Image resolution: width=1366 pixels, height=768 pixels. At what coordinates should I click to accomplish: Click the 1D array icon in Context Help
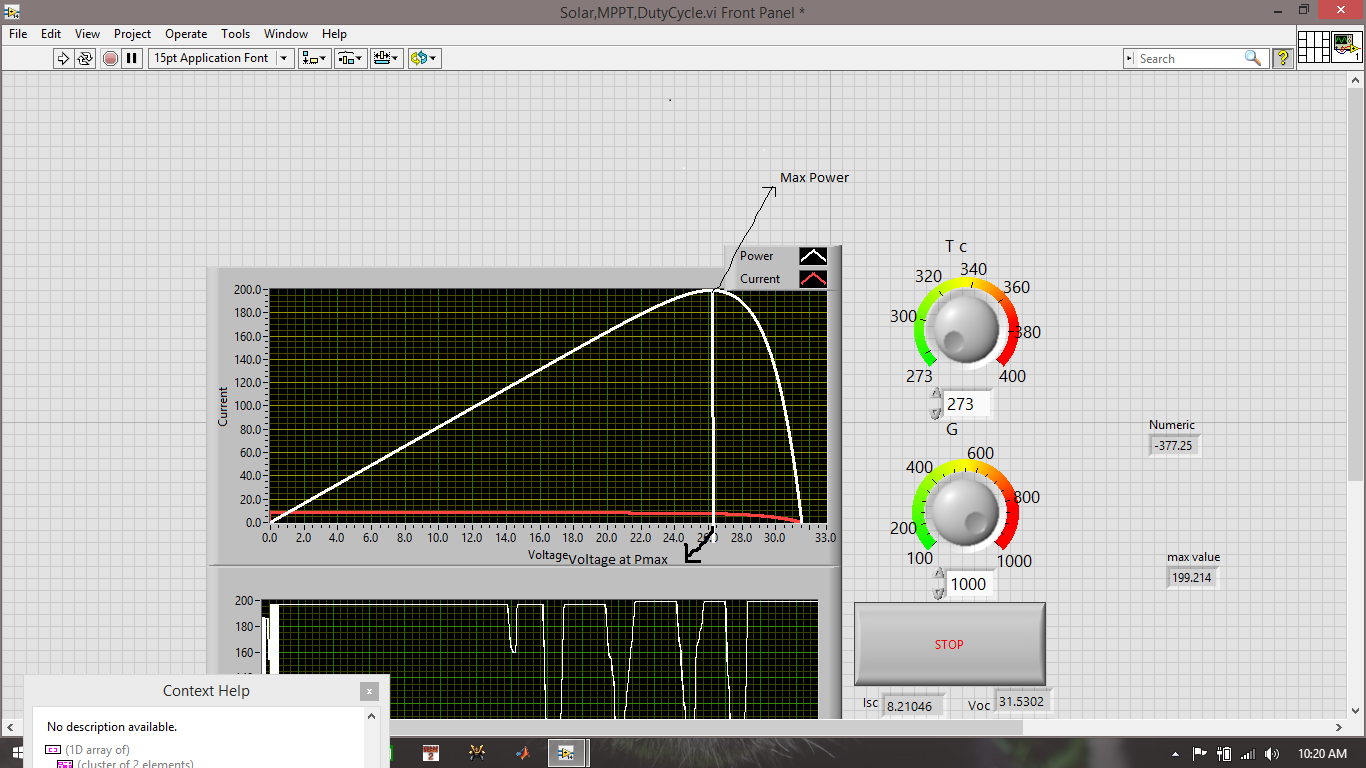[53, 750]
